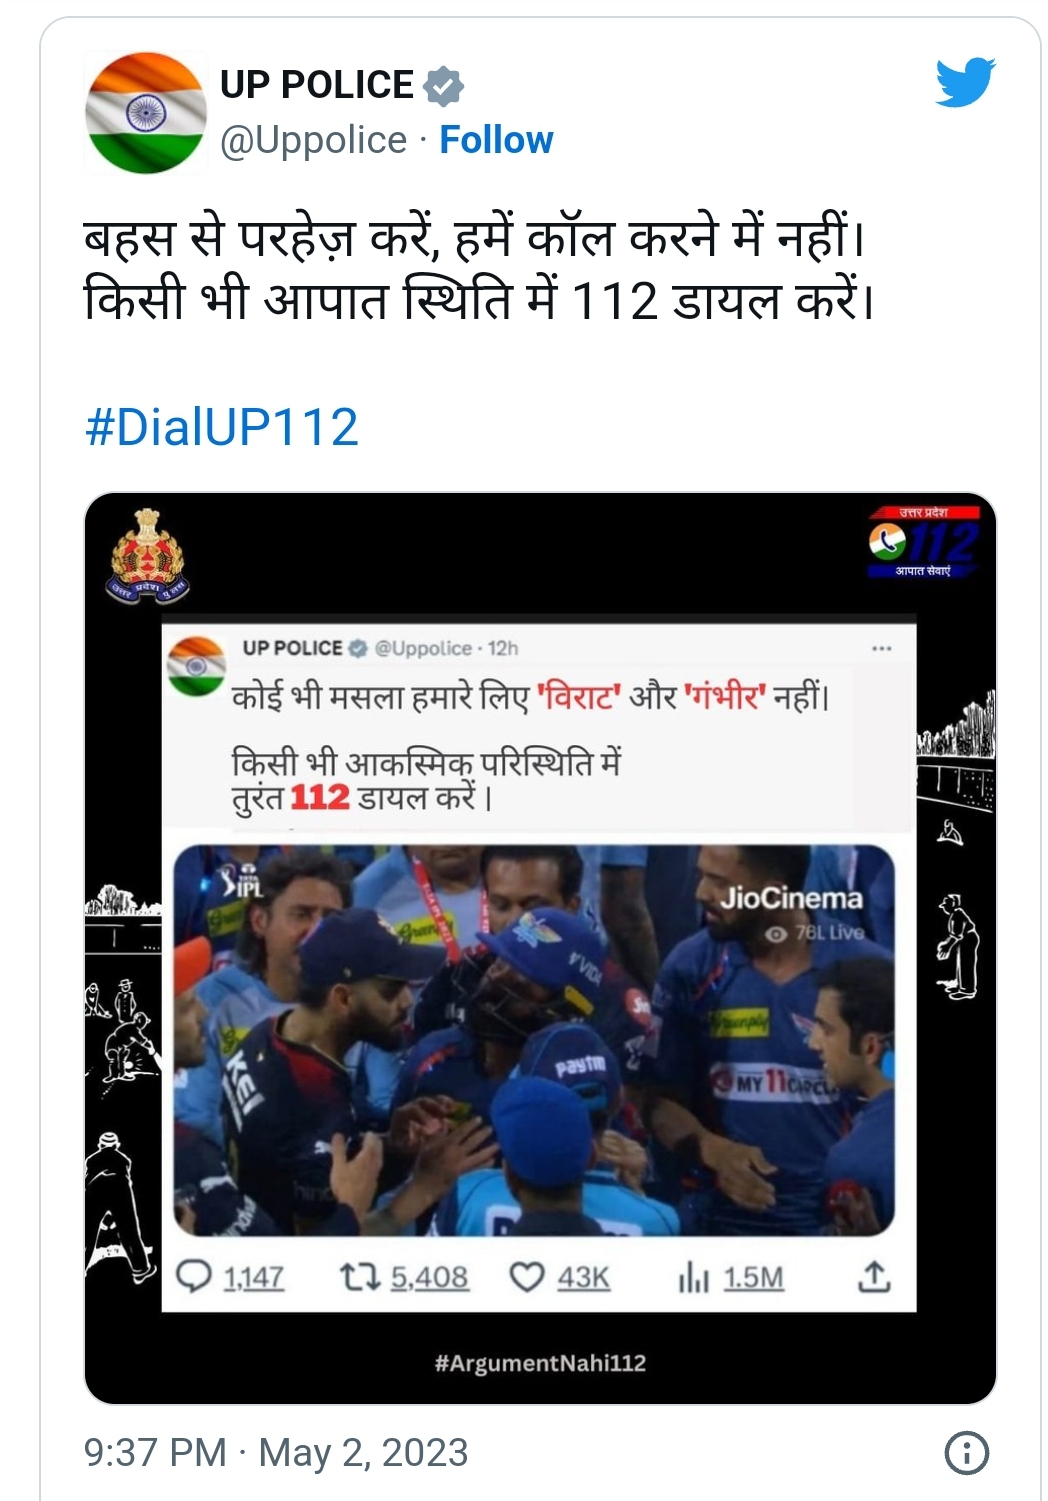
Task: Open the 9:37 PM May 2, 2023 timestamp
Action: click(x=276, y=1453)
